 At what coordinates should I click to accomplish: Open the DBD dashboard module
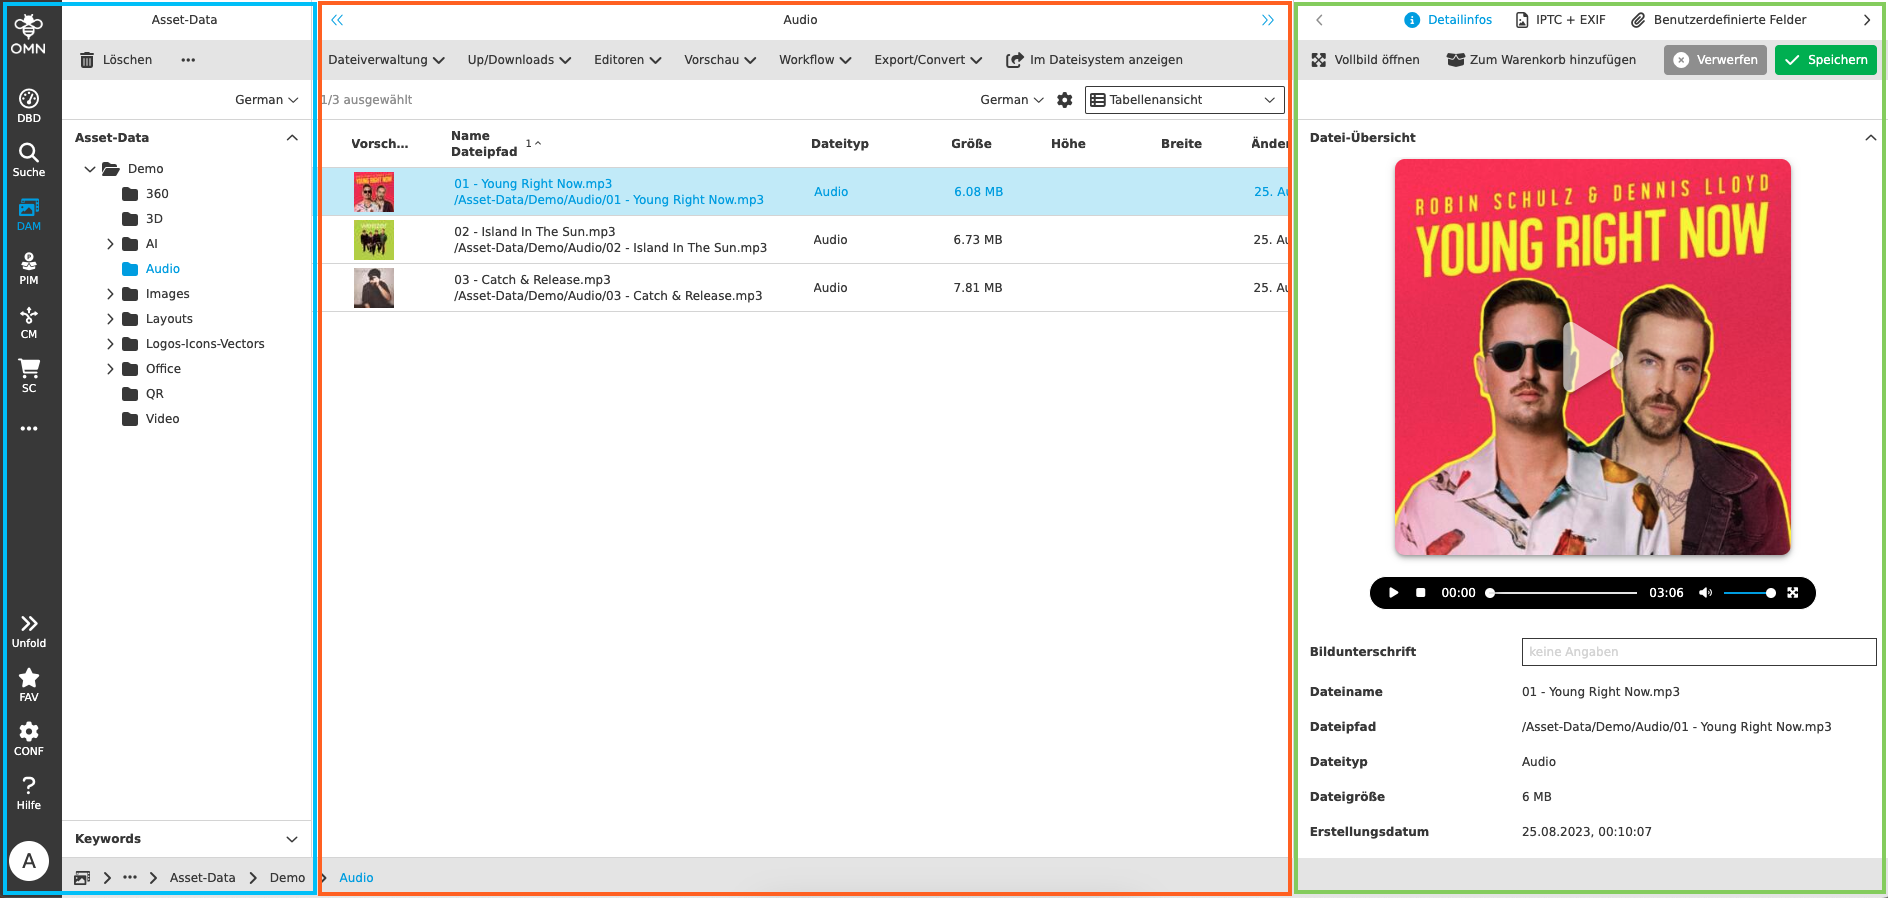tap(29, 105)
